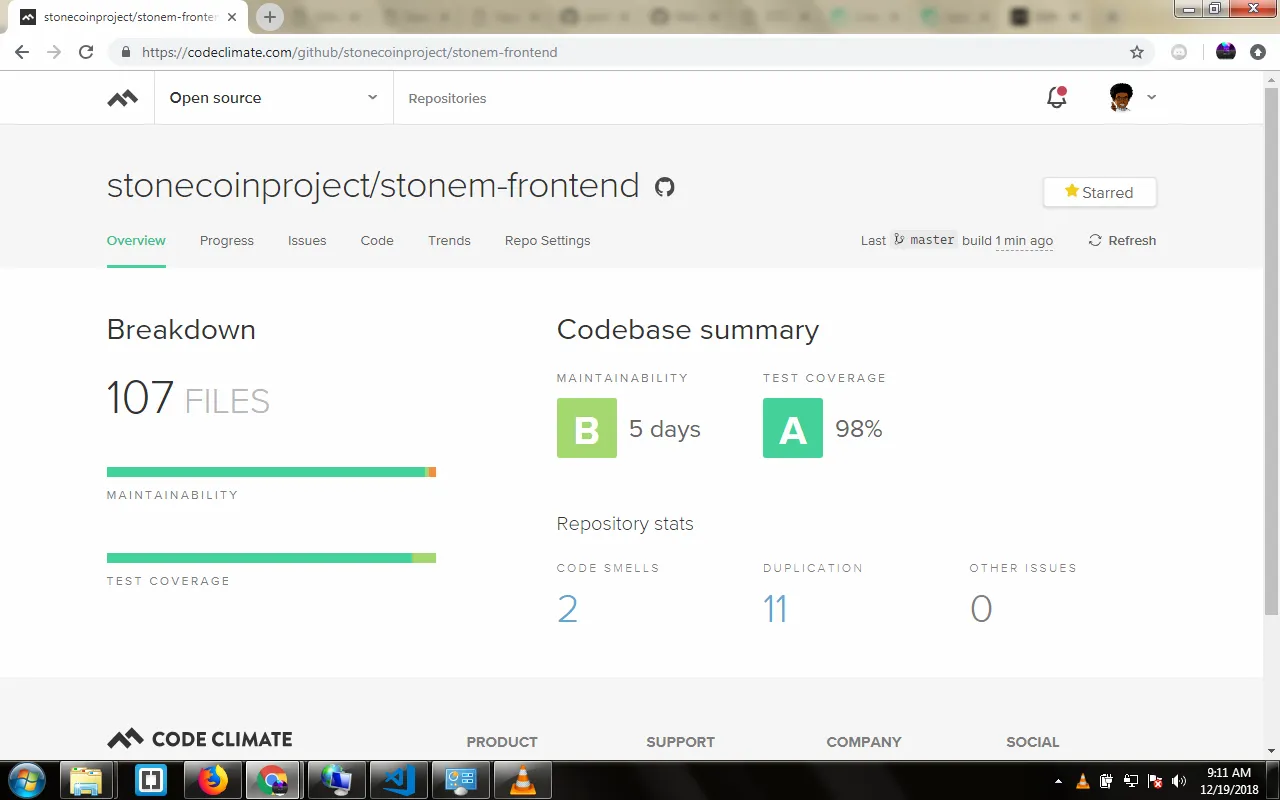The image size is (1280, 800).
Task: Click the browser back arrow
Action: [22, 52]
